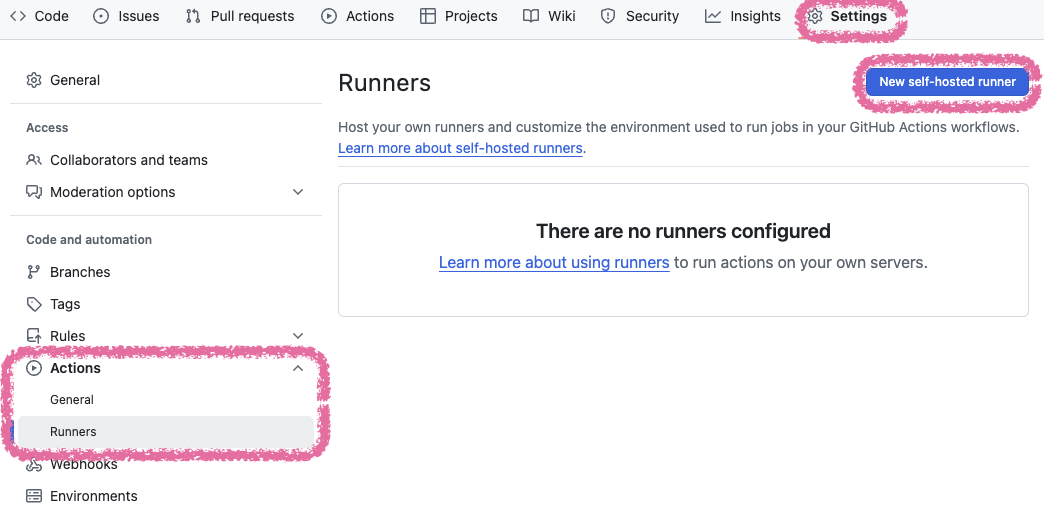Switch to Pull requests tab

click(240, 16)
